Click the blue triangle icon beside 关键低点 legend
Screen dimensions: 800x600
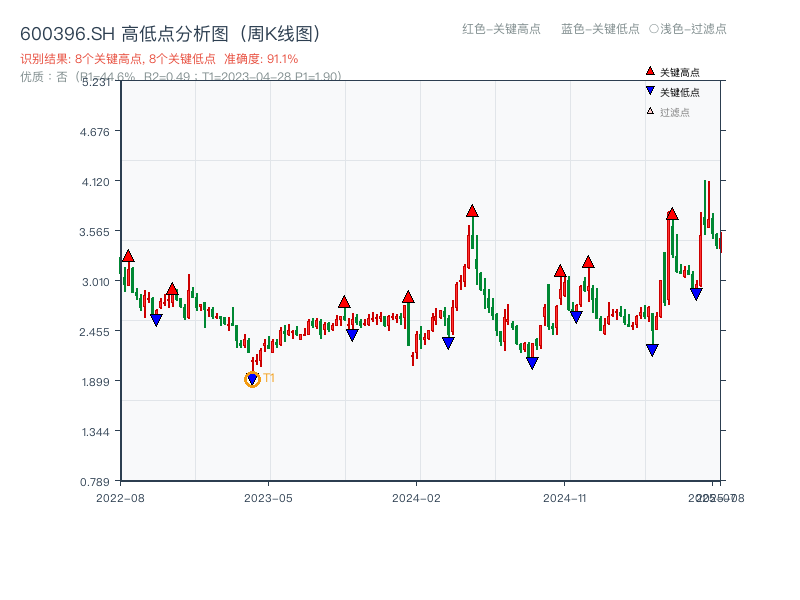click(650, 91)
